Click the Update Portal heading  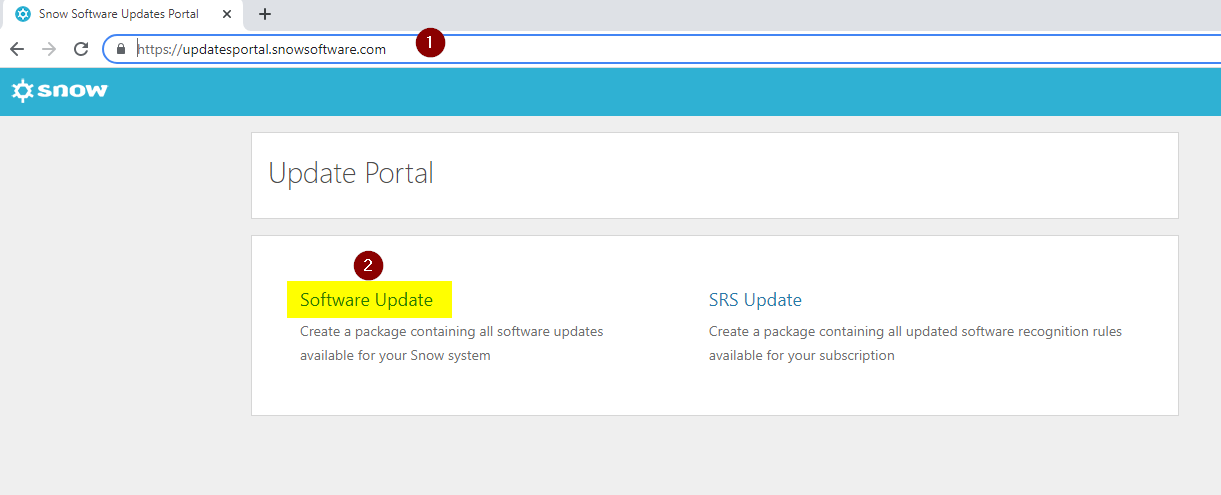[351, 173]
